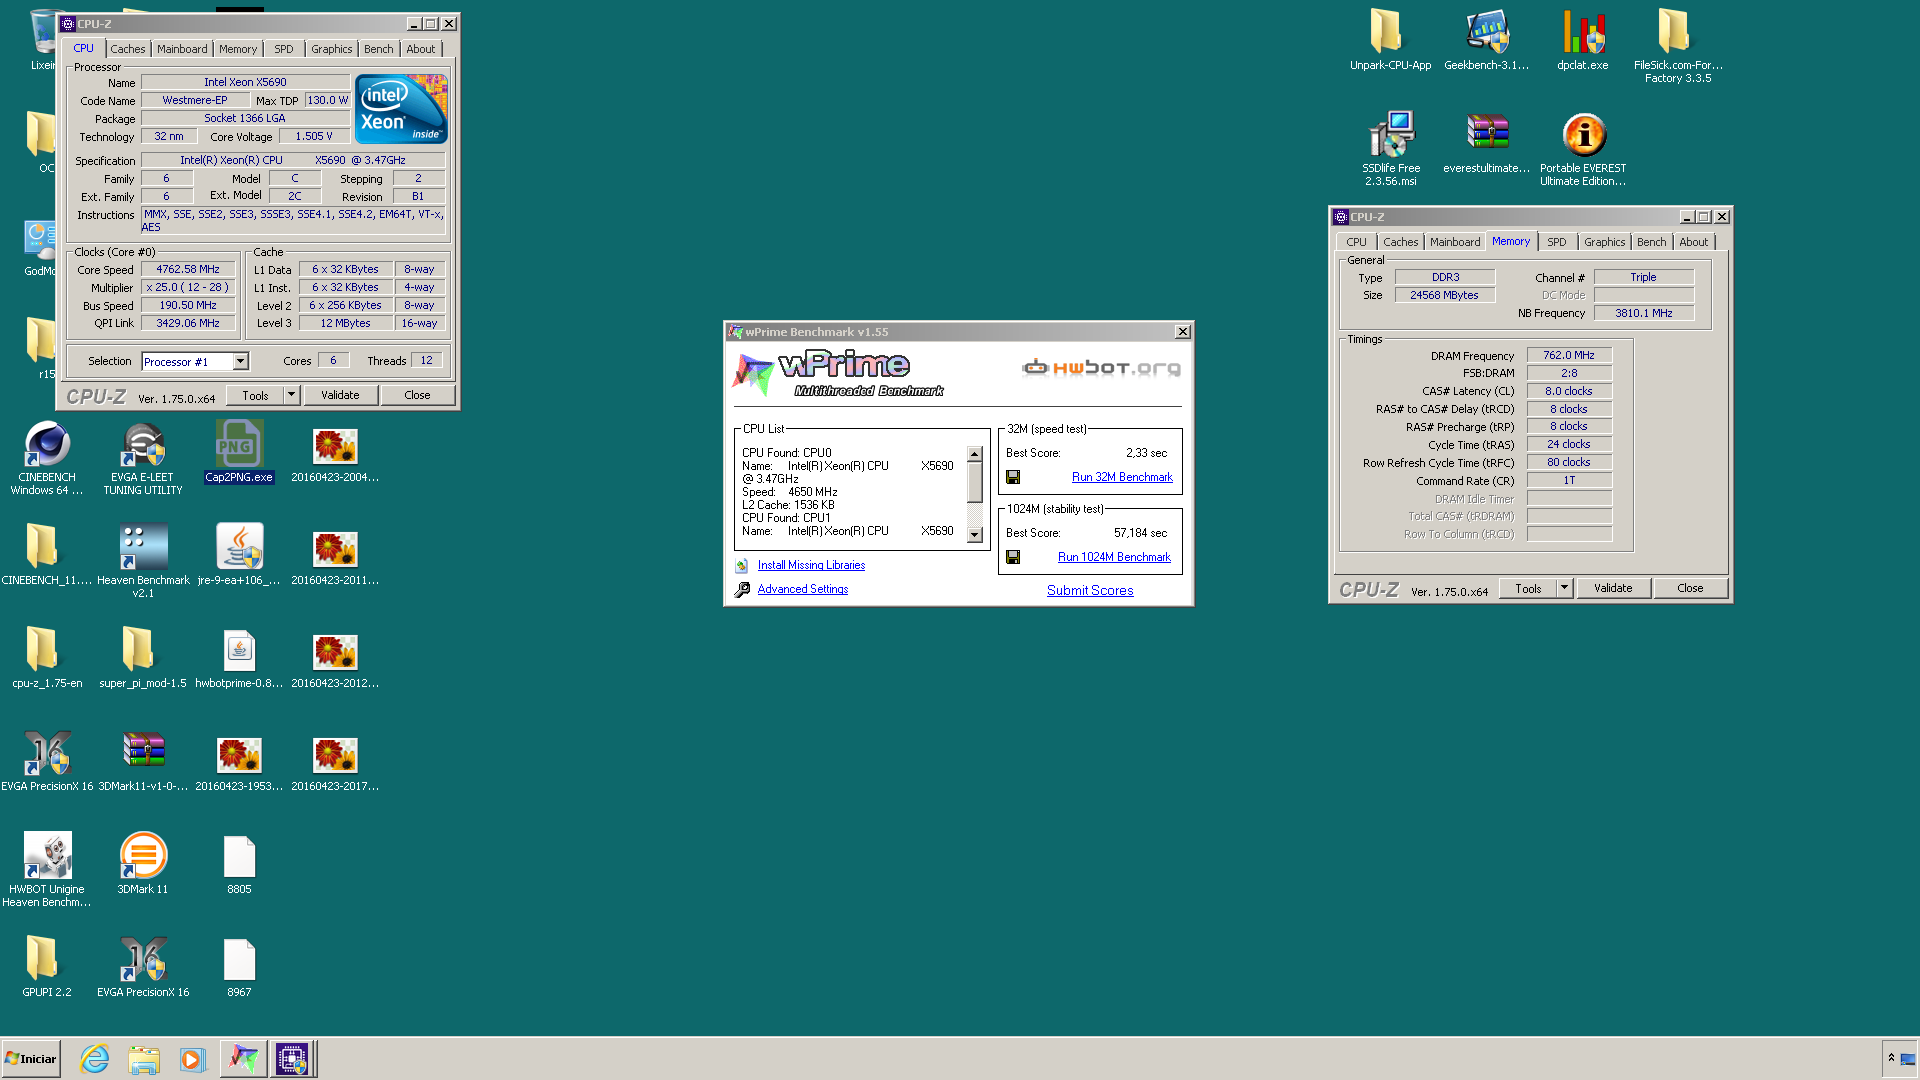This screenshot has height=1080, width=1920.
Task: Expand Tools dropdown arrow in left CPU-Z
Action: 291,395
